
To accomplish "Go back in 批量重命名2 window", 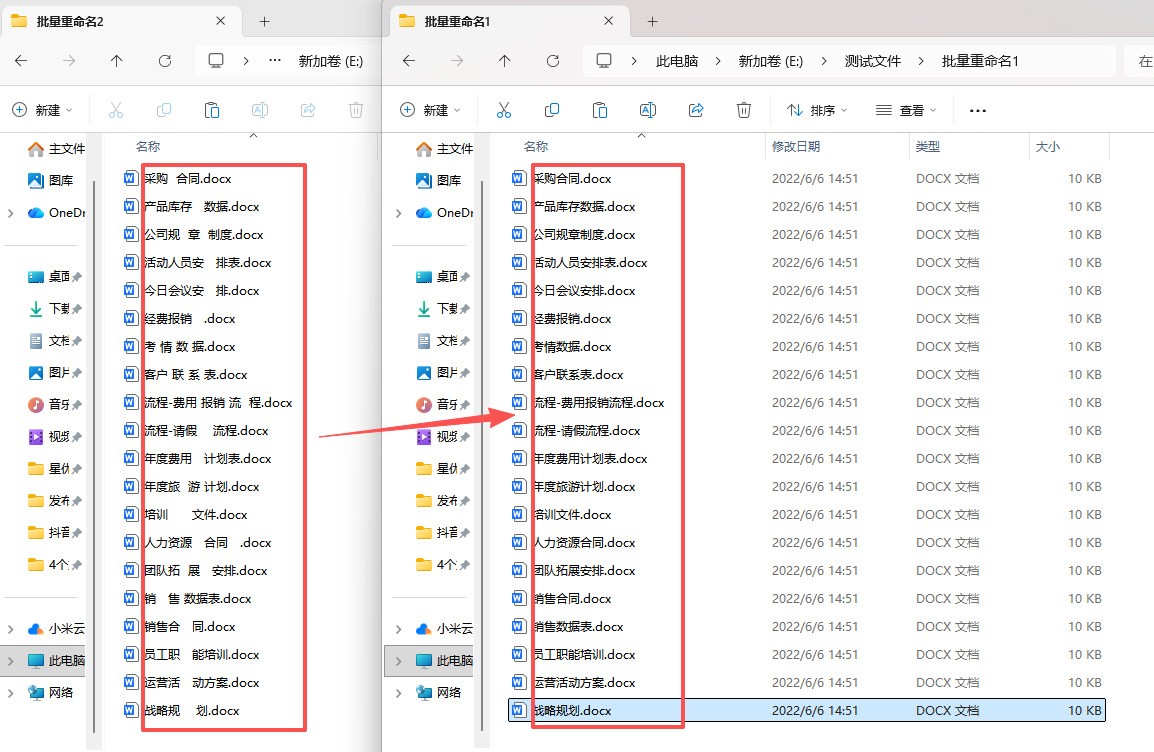I will tap(21, 61).
